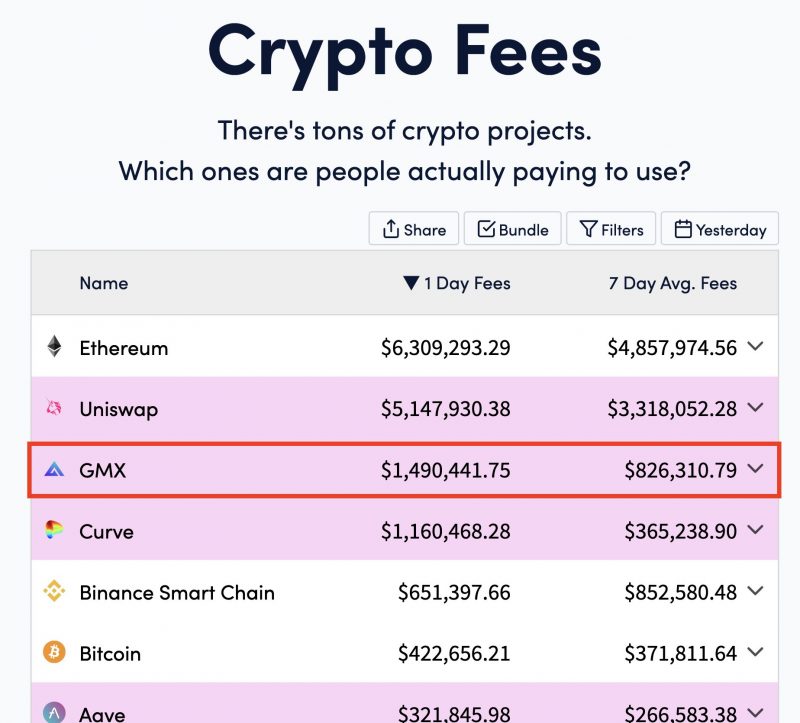This screenshot has height=723, width=800.
Task: Click the Ethereum diamond logo icon
Action: pos(54,347)
